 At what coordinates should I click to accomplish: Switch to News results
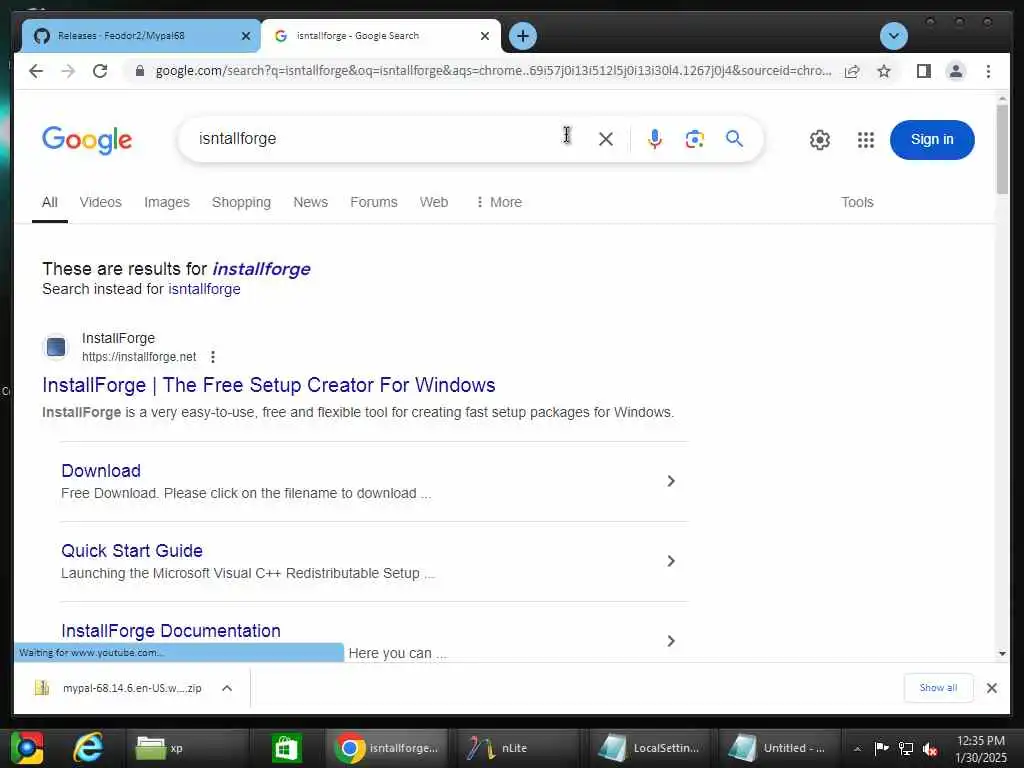click(x=310, y=202)
